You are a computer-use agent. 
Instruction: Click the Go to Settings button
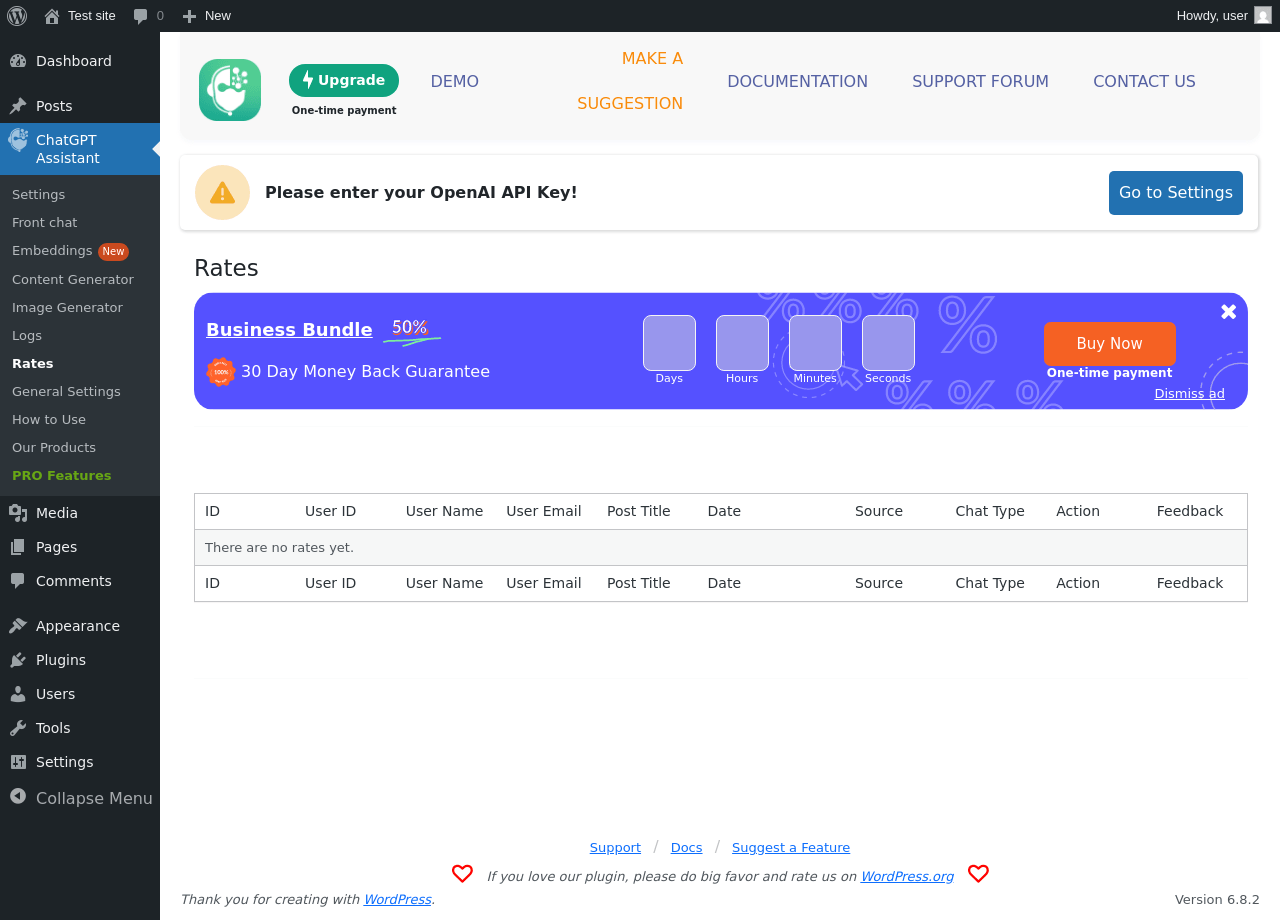pyautogui.click(x=1176, y=193)
